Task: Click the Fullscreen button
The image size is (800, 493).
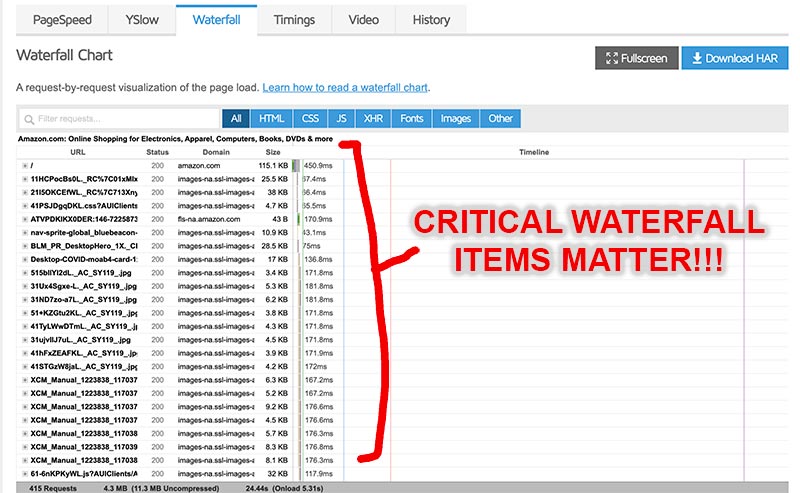Action: (636, 58)
